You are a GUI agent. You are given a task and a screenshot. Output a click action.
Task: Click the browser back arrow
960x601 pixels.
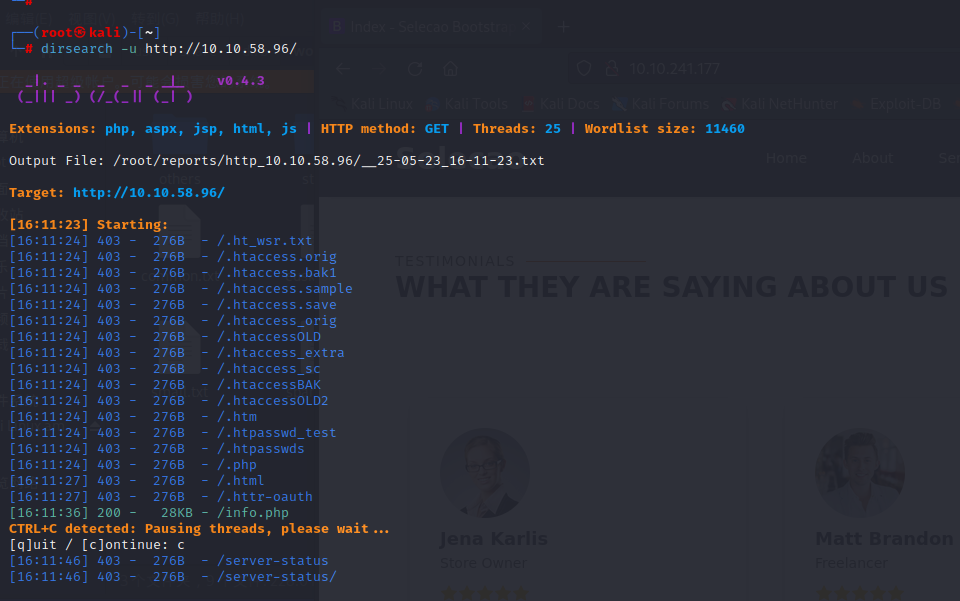tap(343, 69)
